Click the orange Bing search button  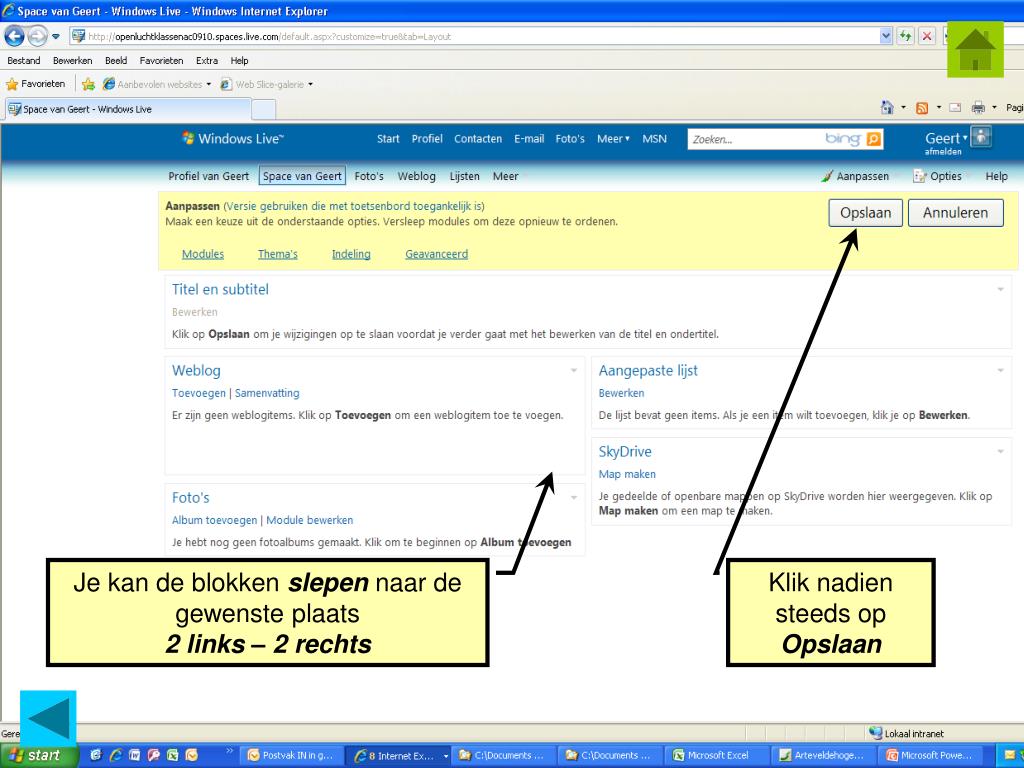[874, 139]
